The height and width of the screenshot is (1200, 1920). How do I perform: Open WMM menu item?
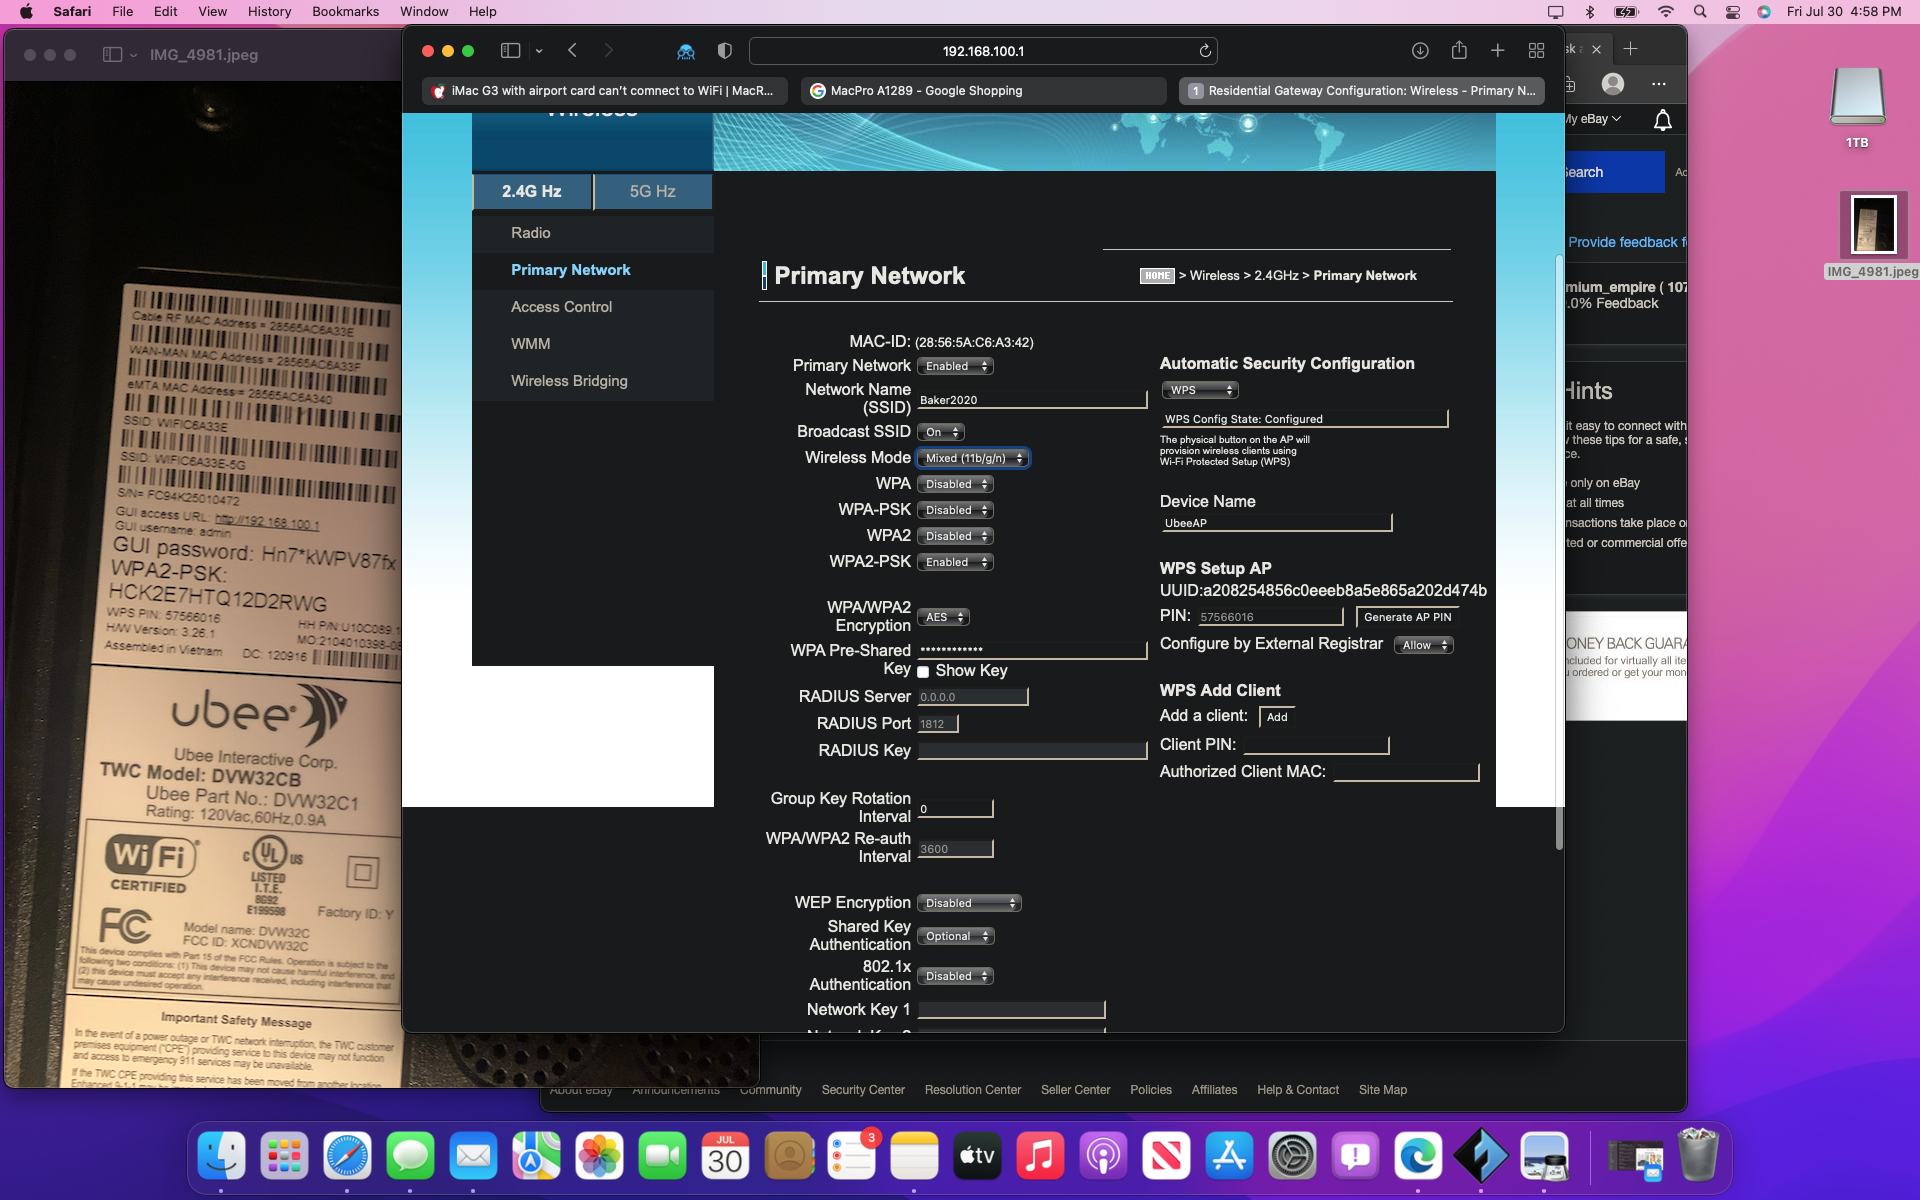530,344
